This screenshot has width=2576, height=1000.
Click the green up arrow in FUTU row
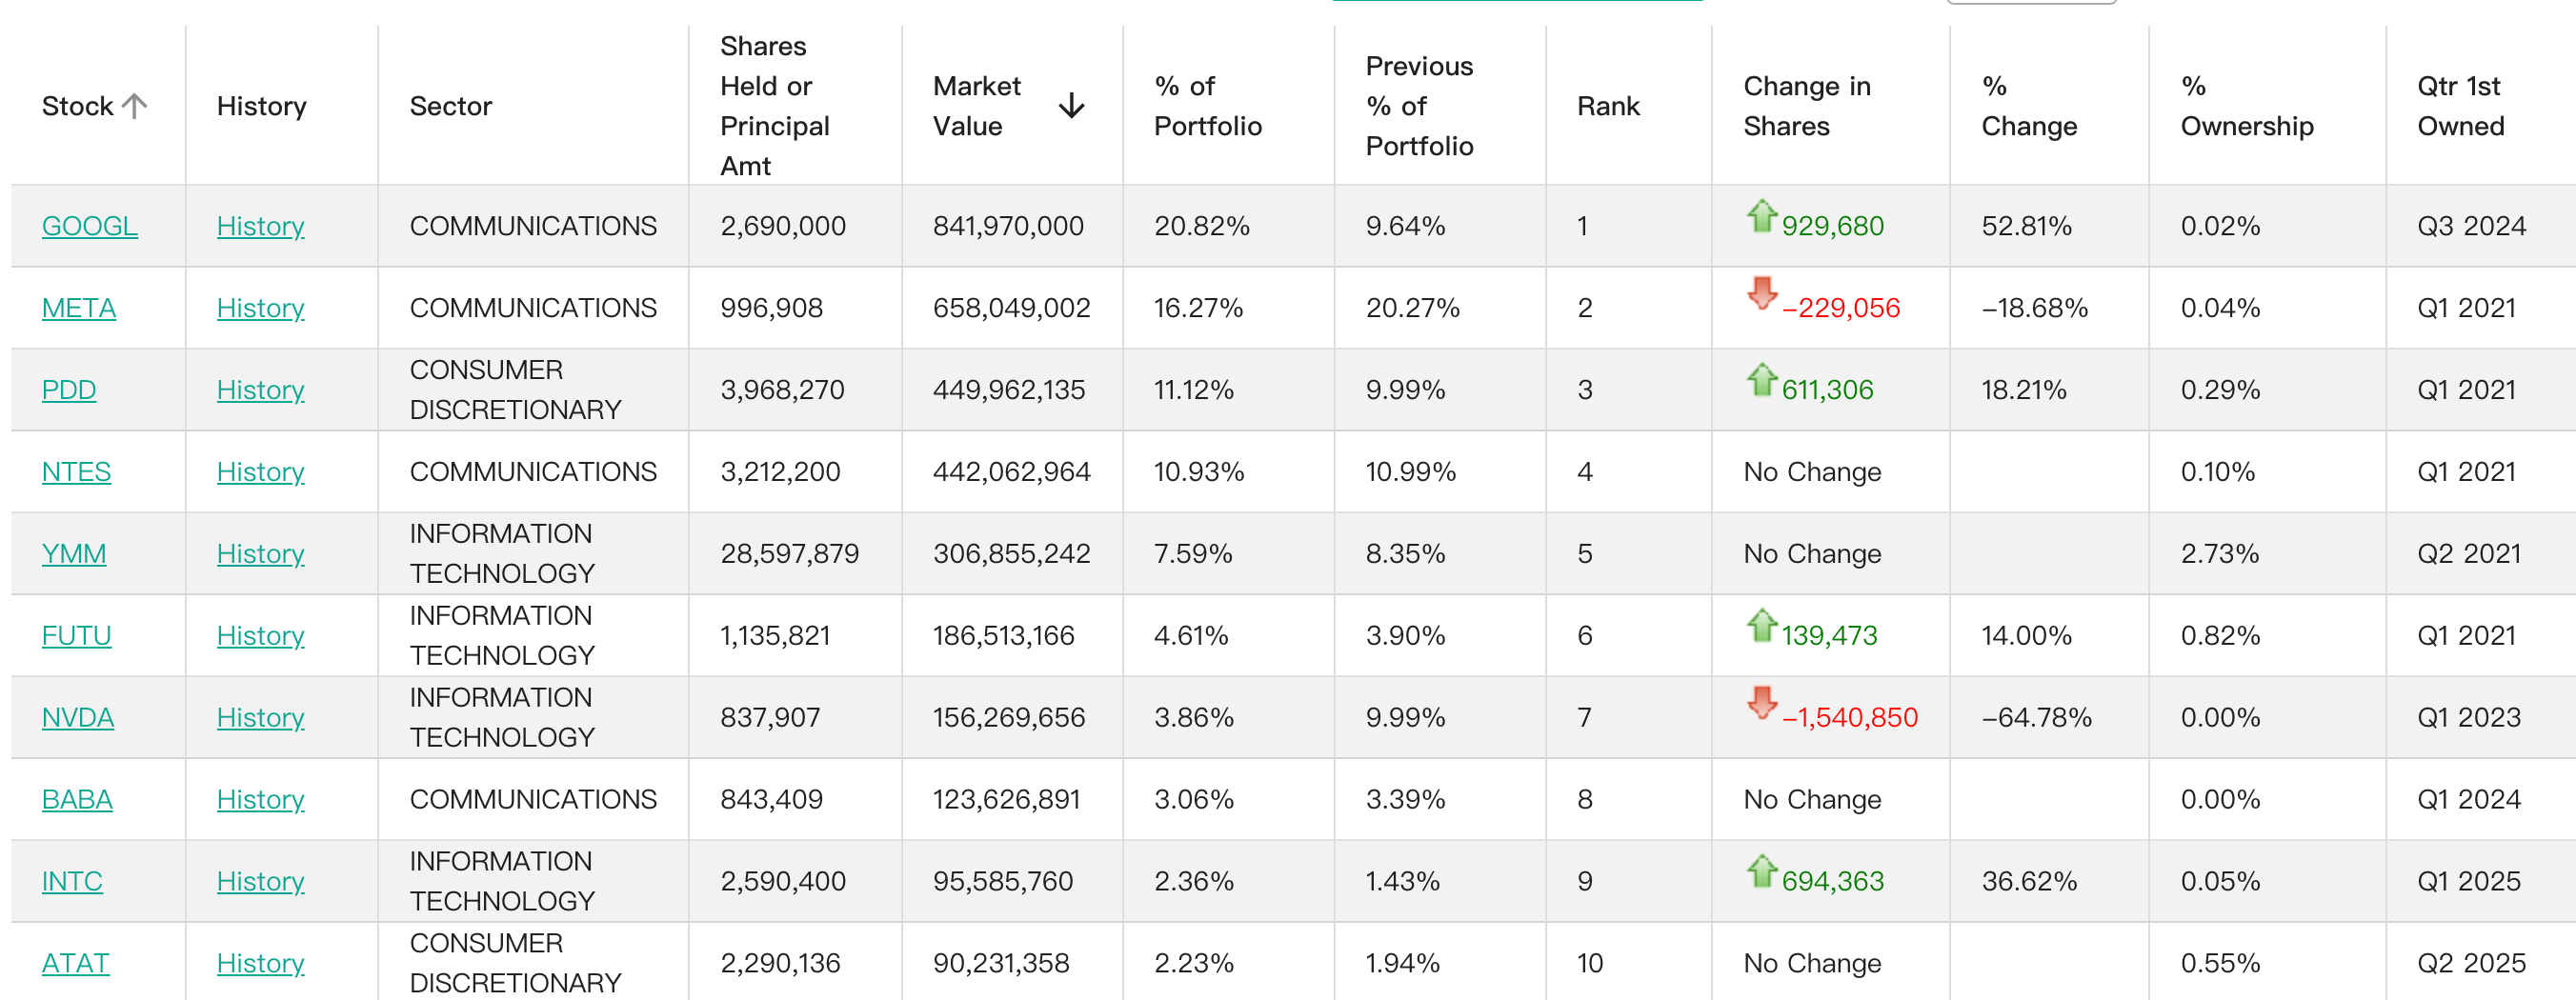pyautogui.click(x=1761, y=626)
